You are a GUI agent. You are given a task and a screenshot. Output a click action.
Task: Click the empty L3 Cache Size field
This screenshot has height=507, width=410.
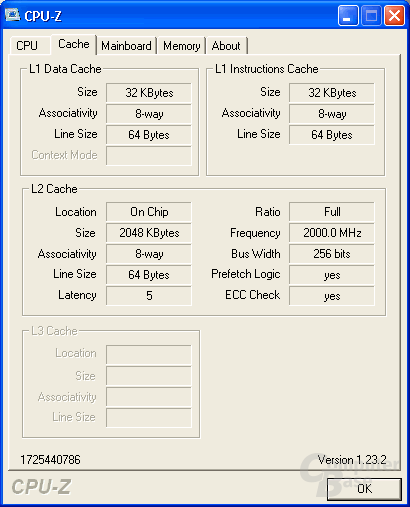[149, 376]
